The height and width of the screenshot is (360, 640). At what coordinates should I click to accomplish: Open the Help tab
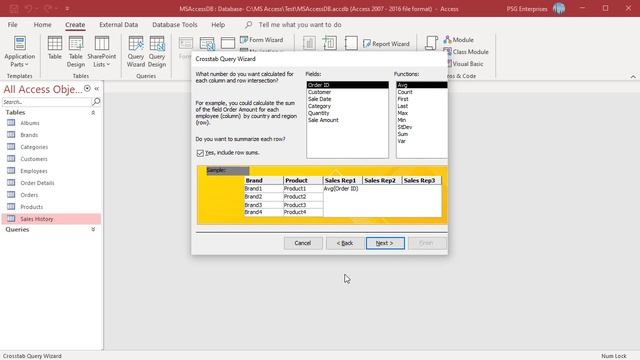click(x=218, y=24)
